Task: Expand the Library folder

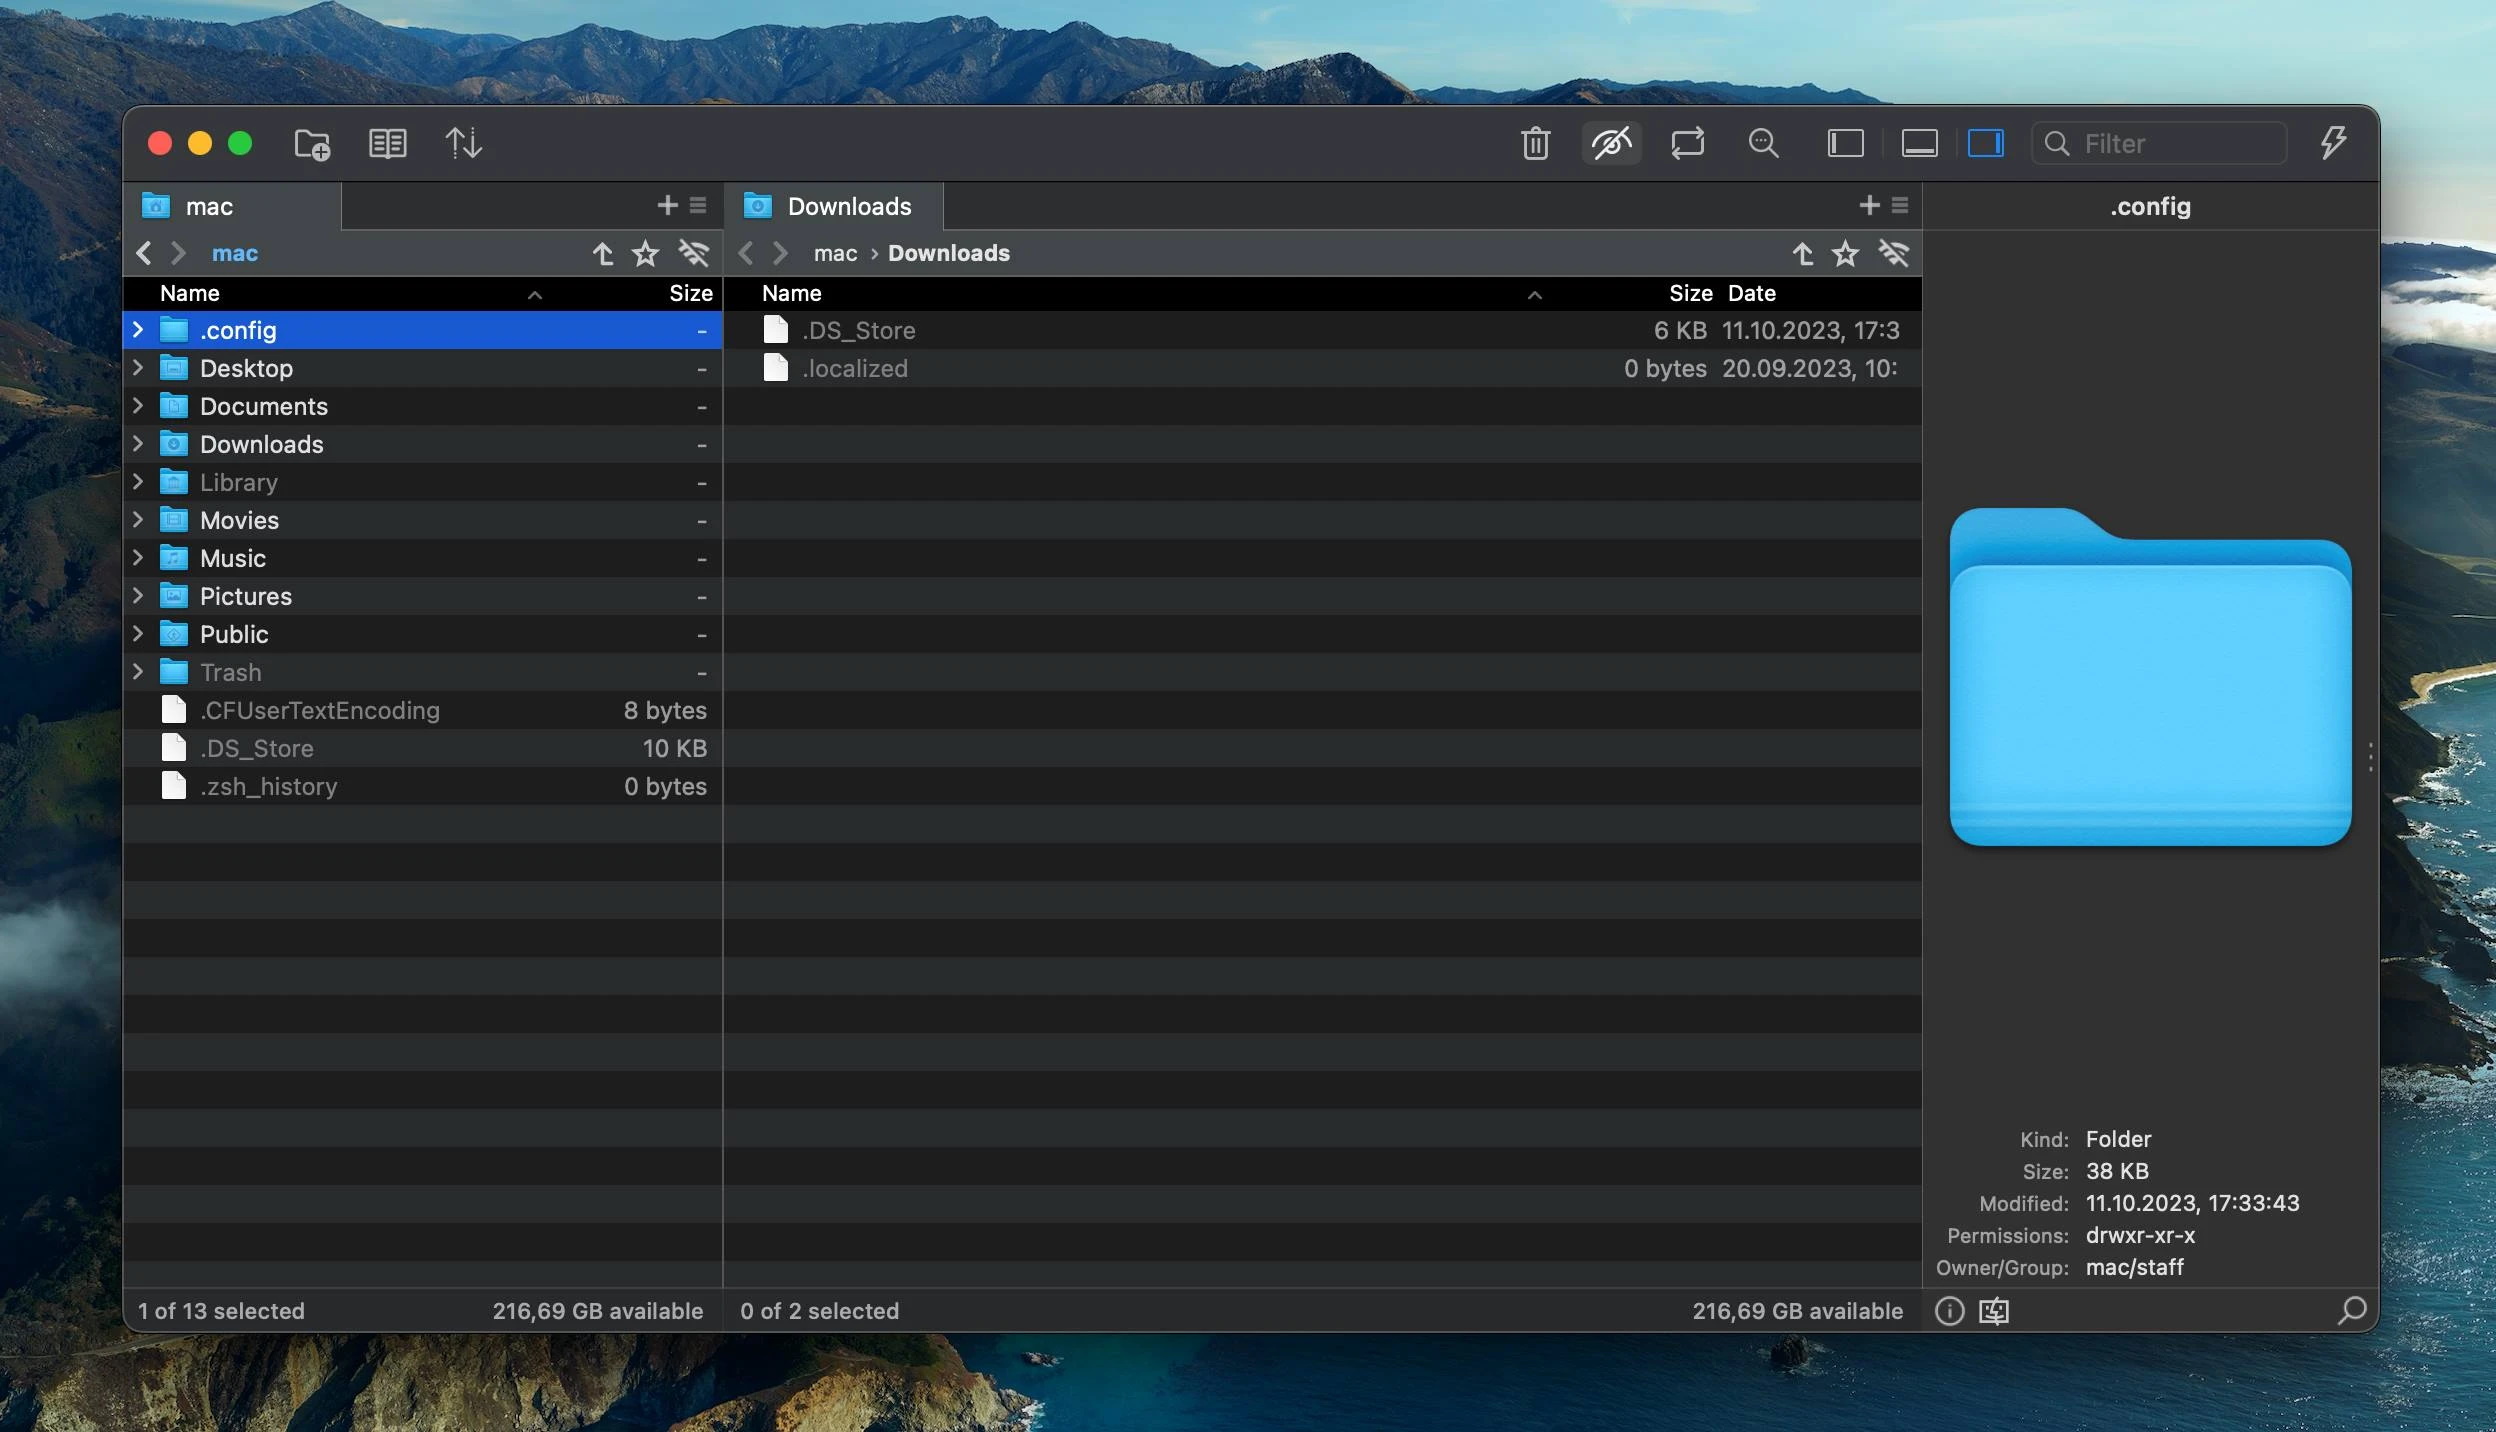Action: (x=138, y=481)
